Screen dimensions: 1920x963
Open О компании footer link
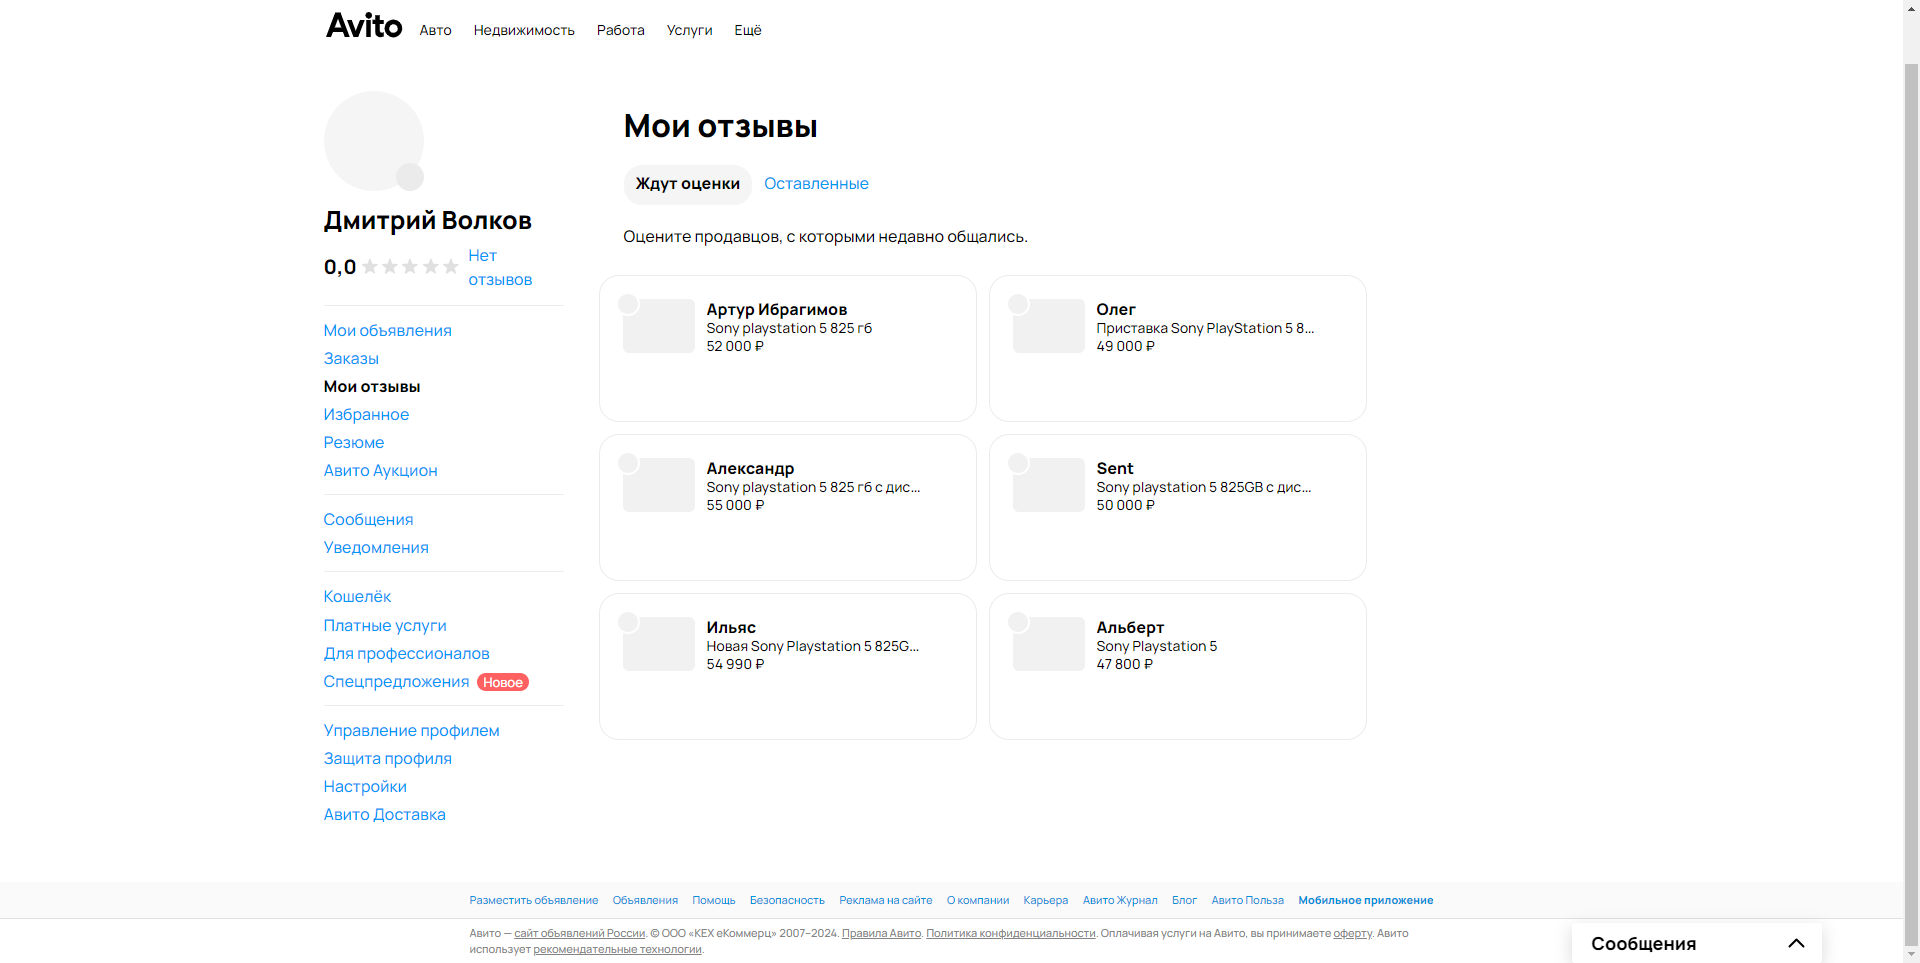coord(978,900)
